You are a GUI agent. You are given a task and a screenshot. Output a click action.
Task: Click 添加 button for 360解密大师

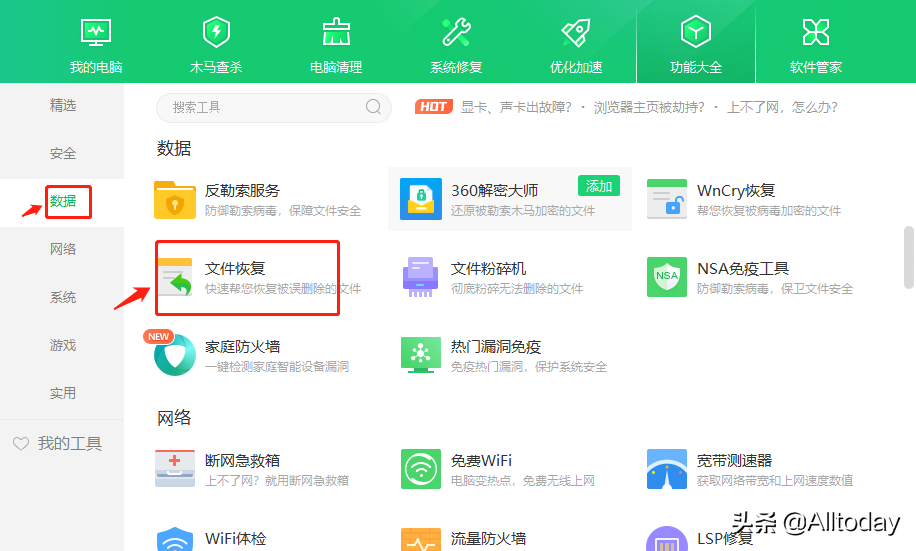point(599,186)
